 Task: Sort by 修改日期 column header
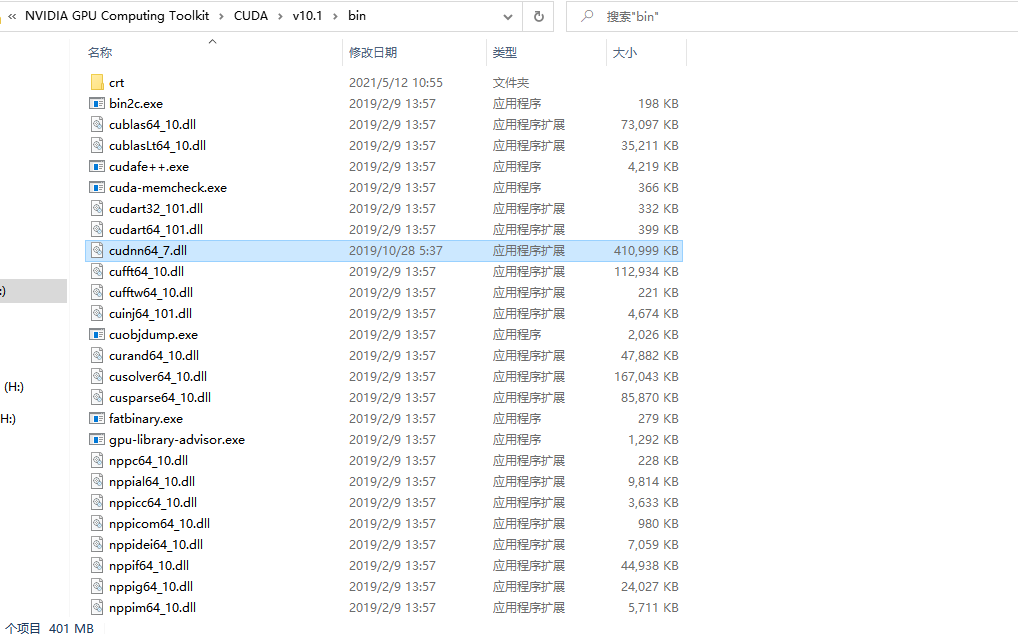tap(373, 53)
